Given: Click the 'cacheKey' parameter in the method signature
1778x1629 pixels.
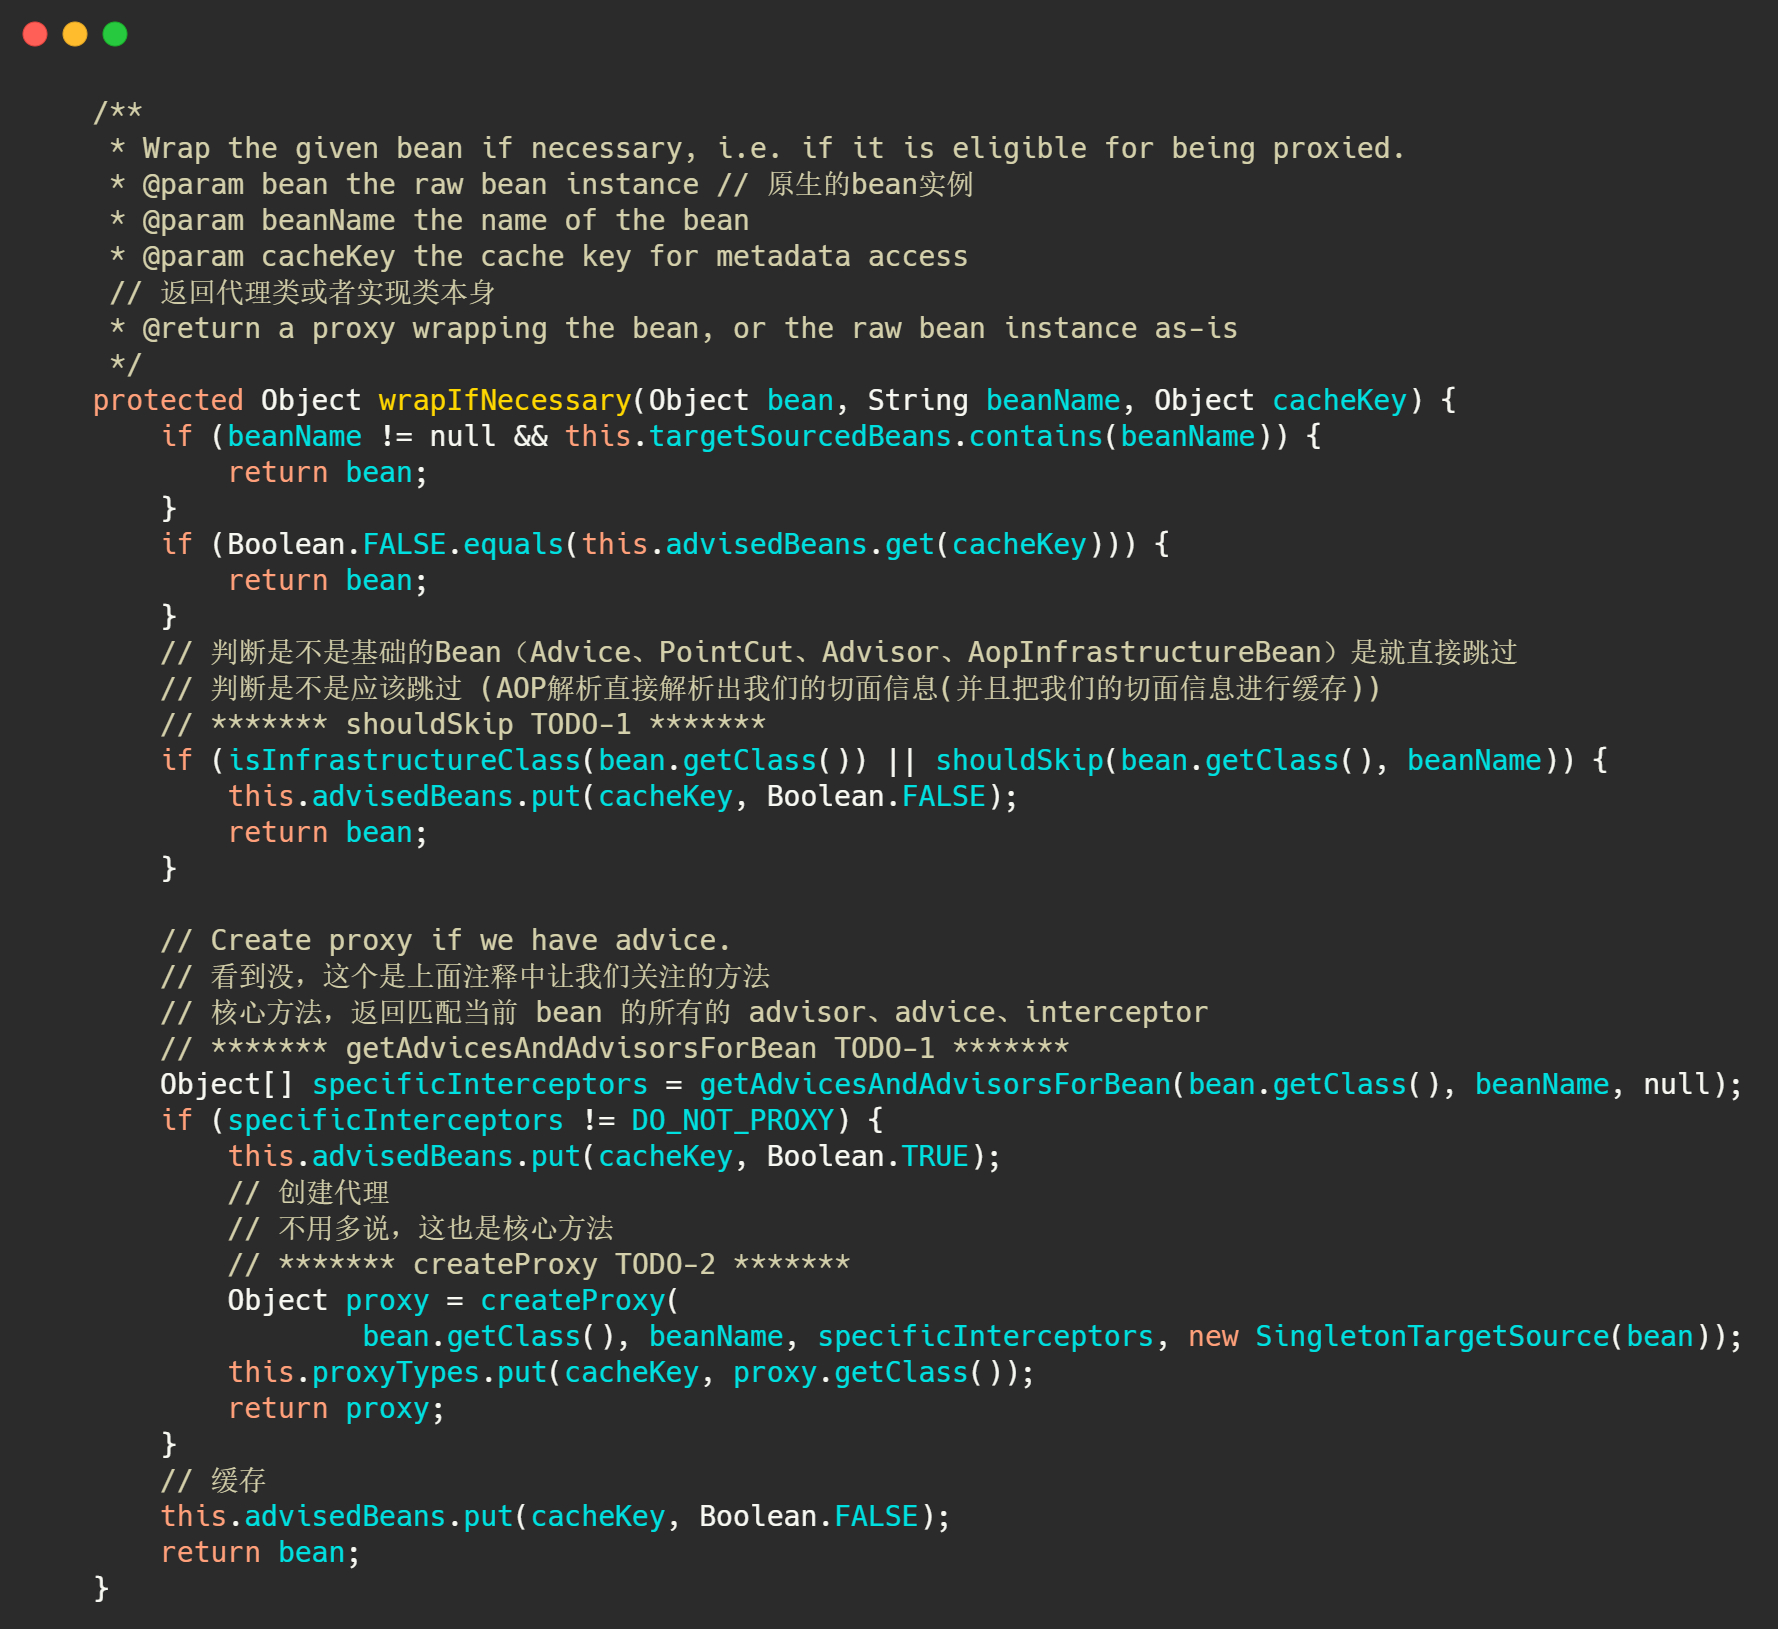Looking at the screenshot, I should pyautogui.click(x=1339, y=400).
